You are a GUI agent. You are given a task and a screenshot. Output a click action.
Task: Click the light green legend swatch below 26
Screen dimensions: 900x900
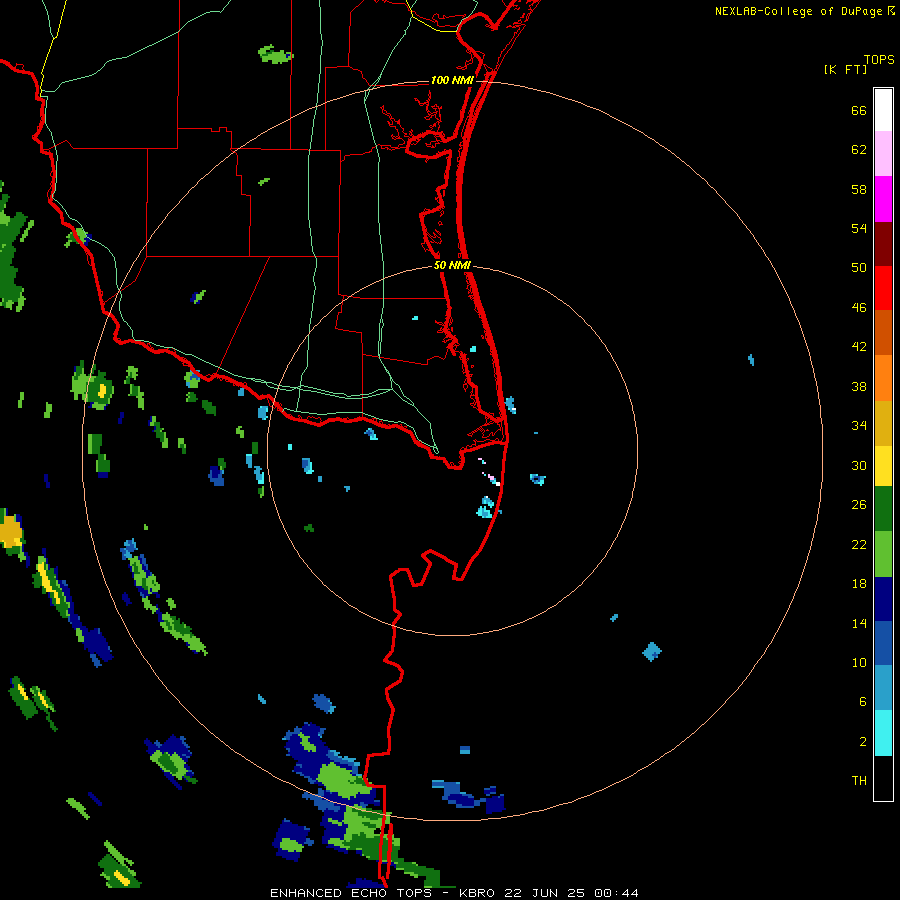pyautogui.click(x=883, y=554)
